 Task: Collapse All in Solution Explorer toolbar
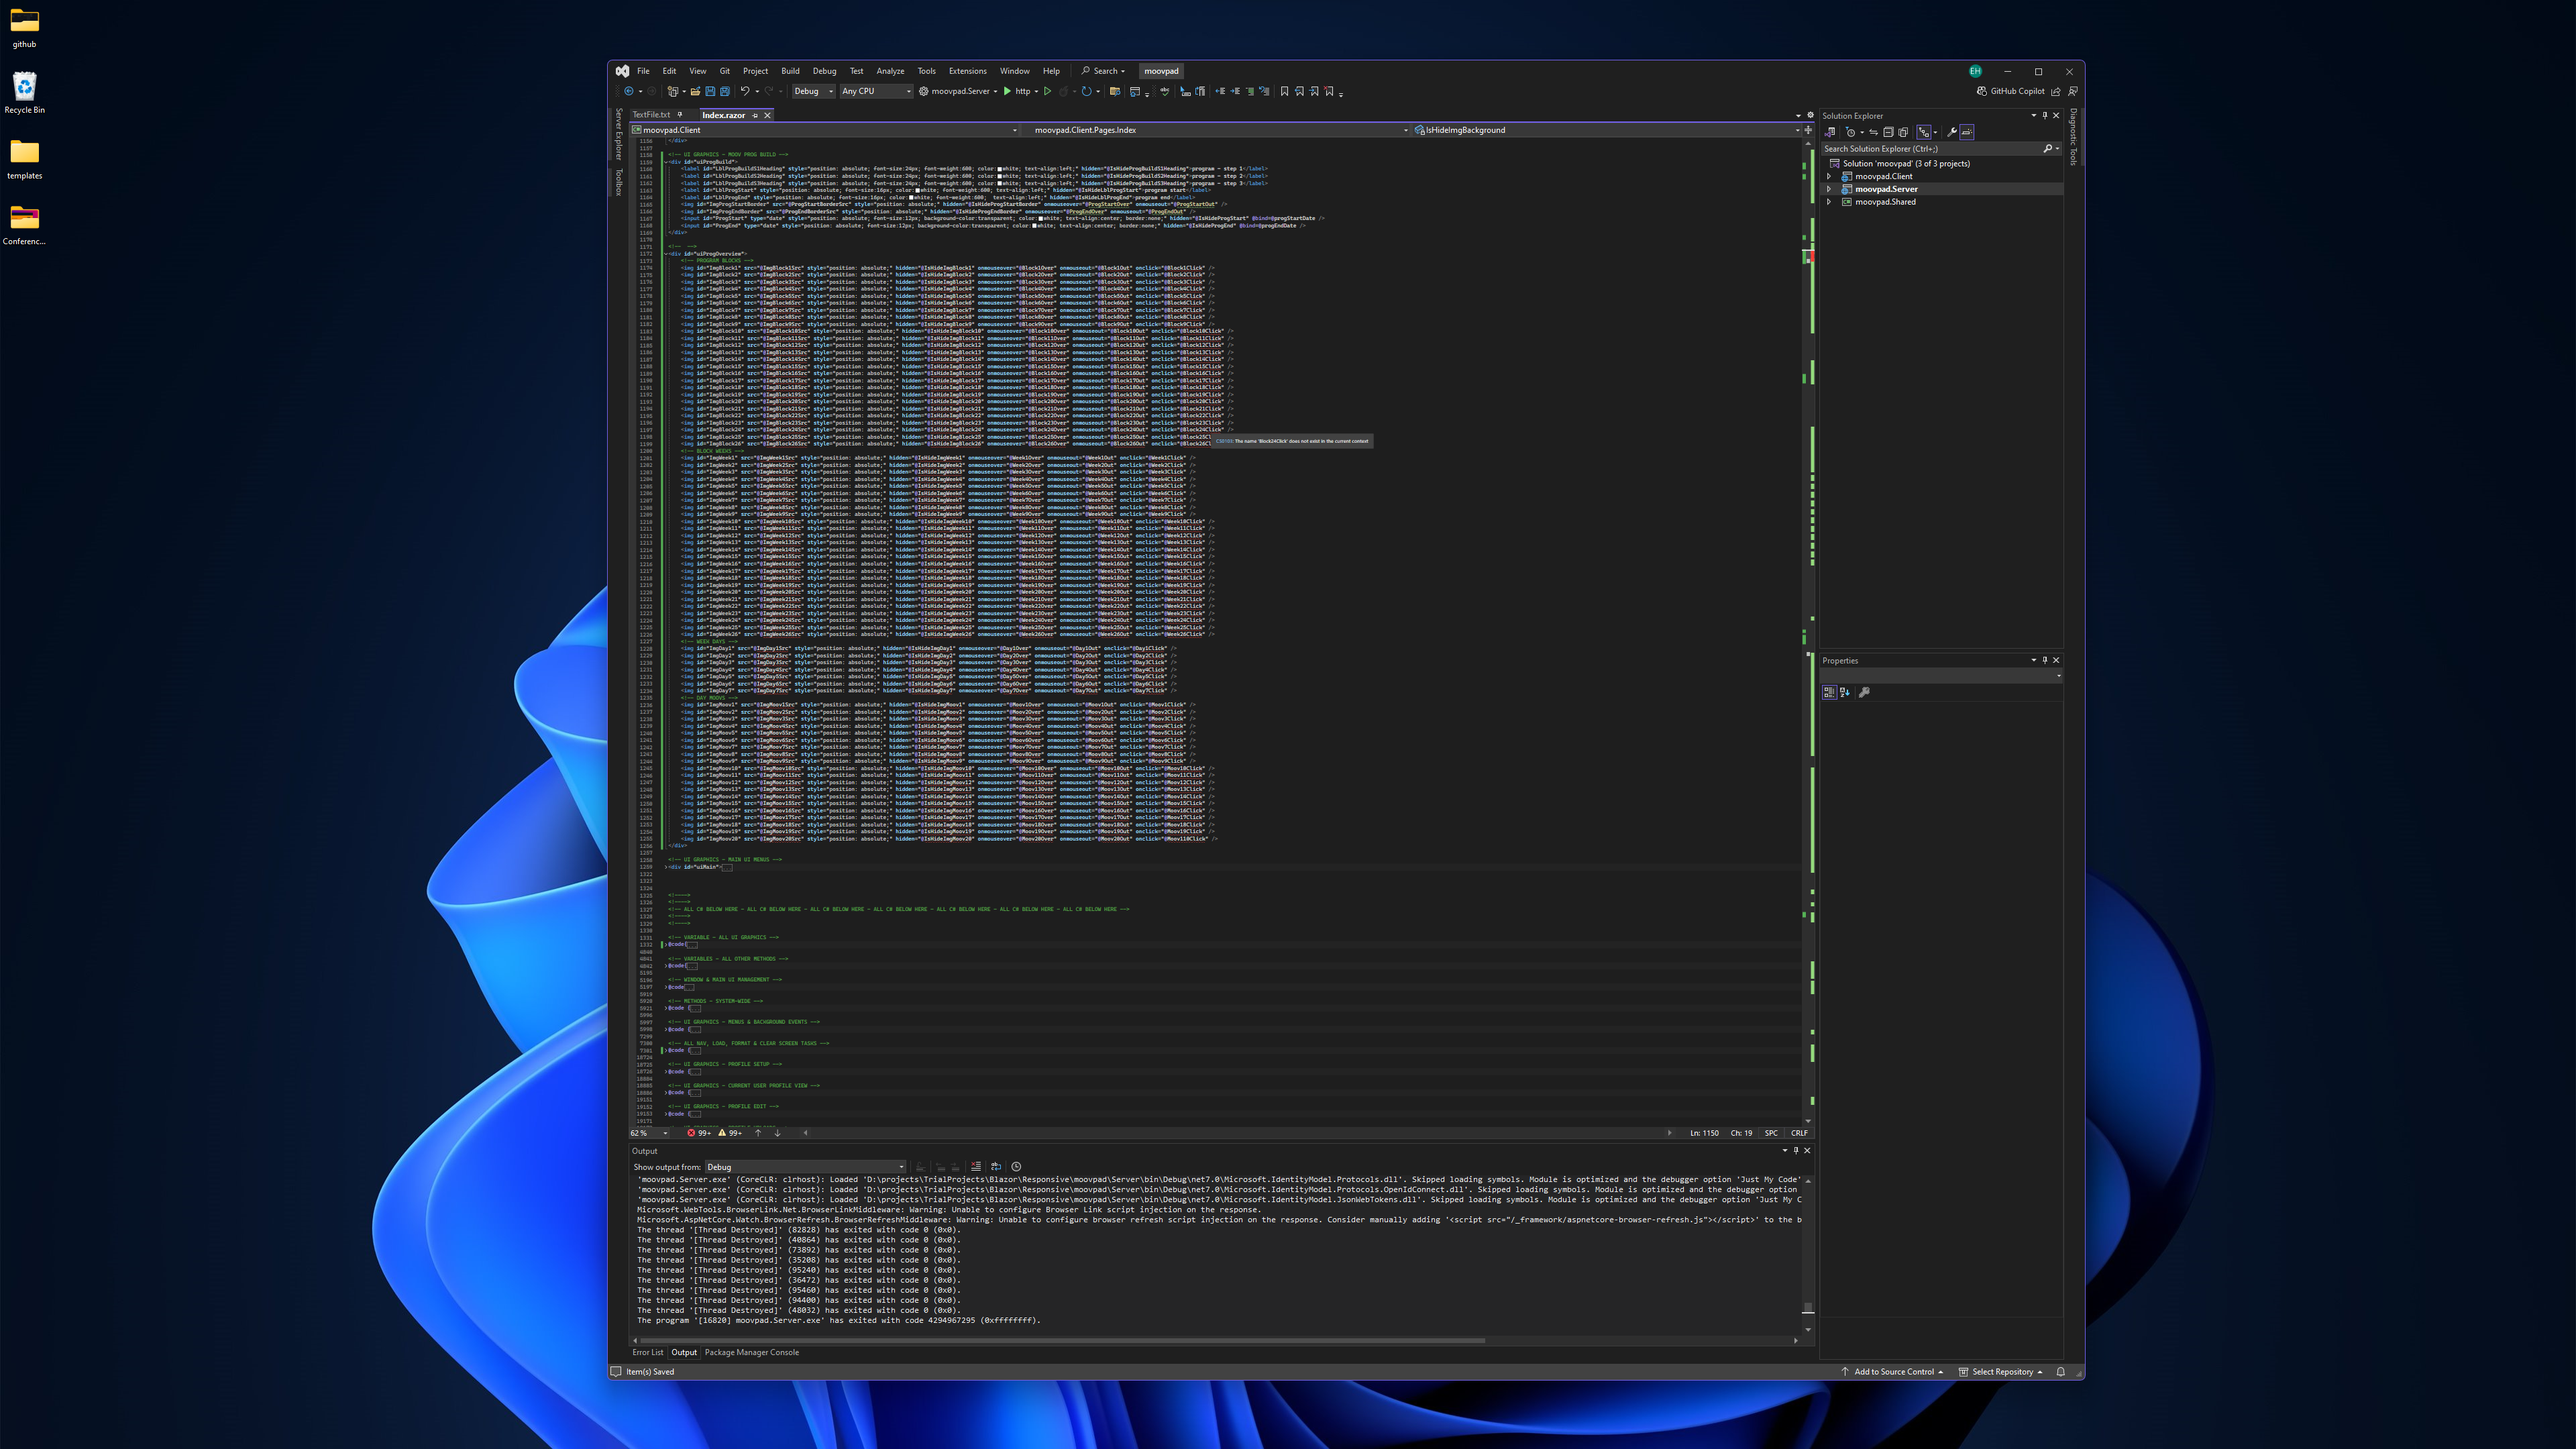pos(1889,133)
